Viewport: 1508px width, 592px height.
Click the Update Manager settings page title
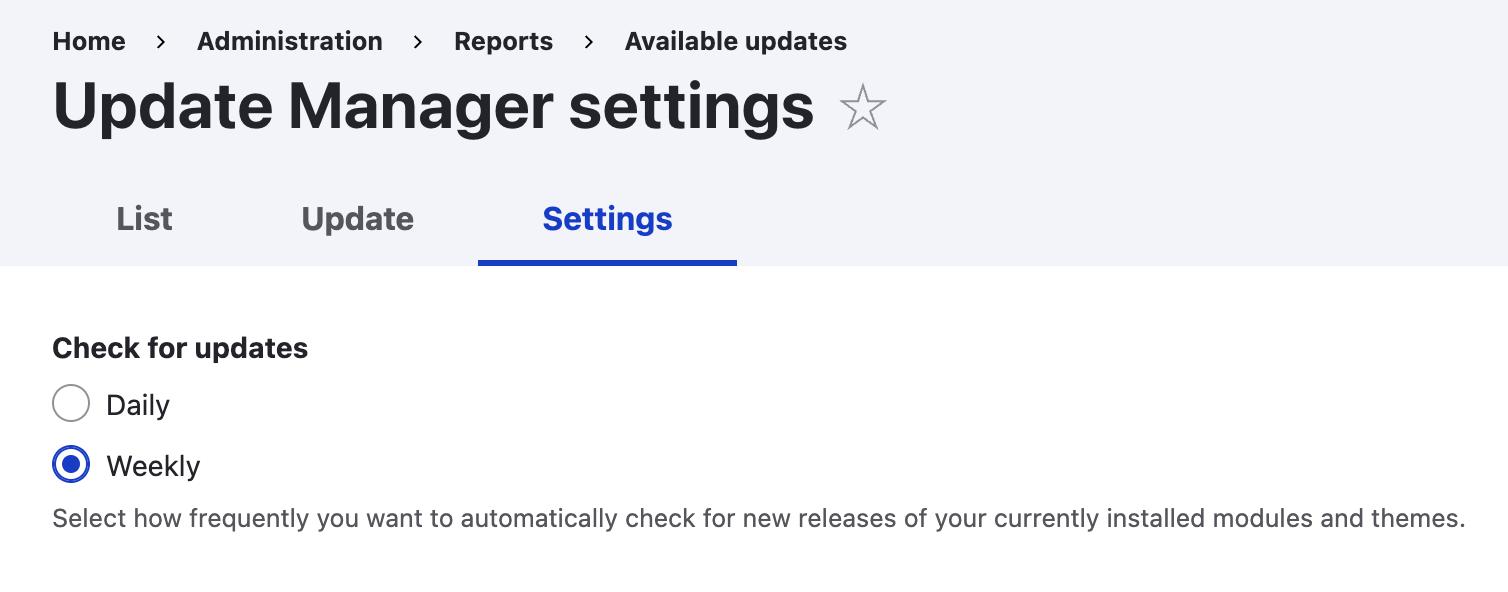[x=434, y=106]
